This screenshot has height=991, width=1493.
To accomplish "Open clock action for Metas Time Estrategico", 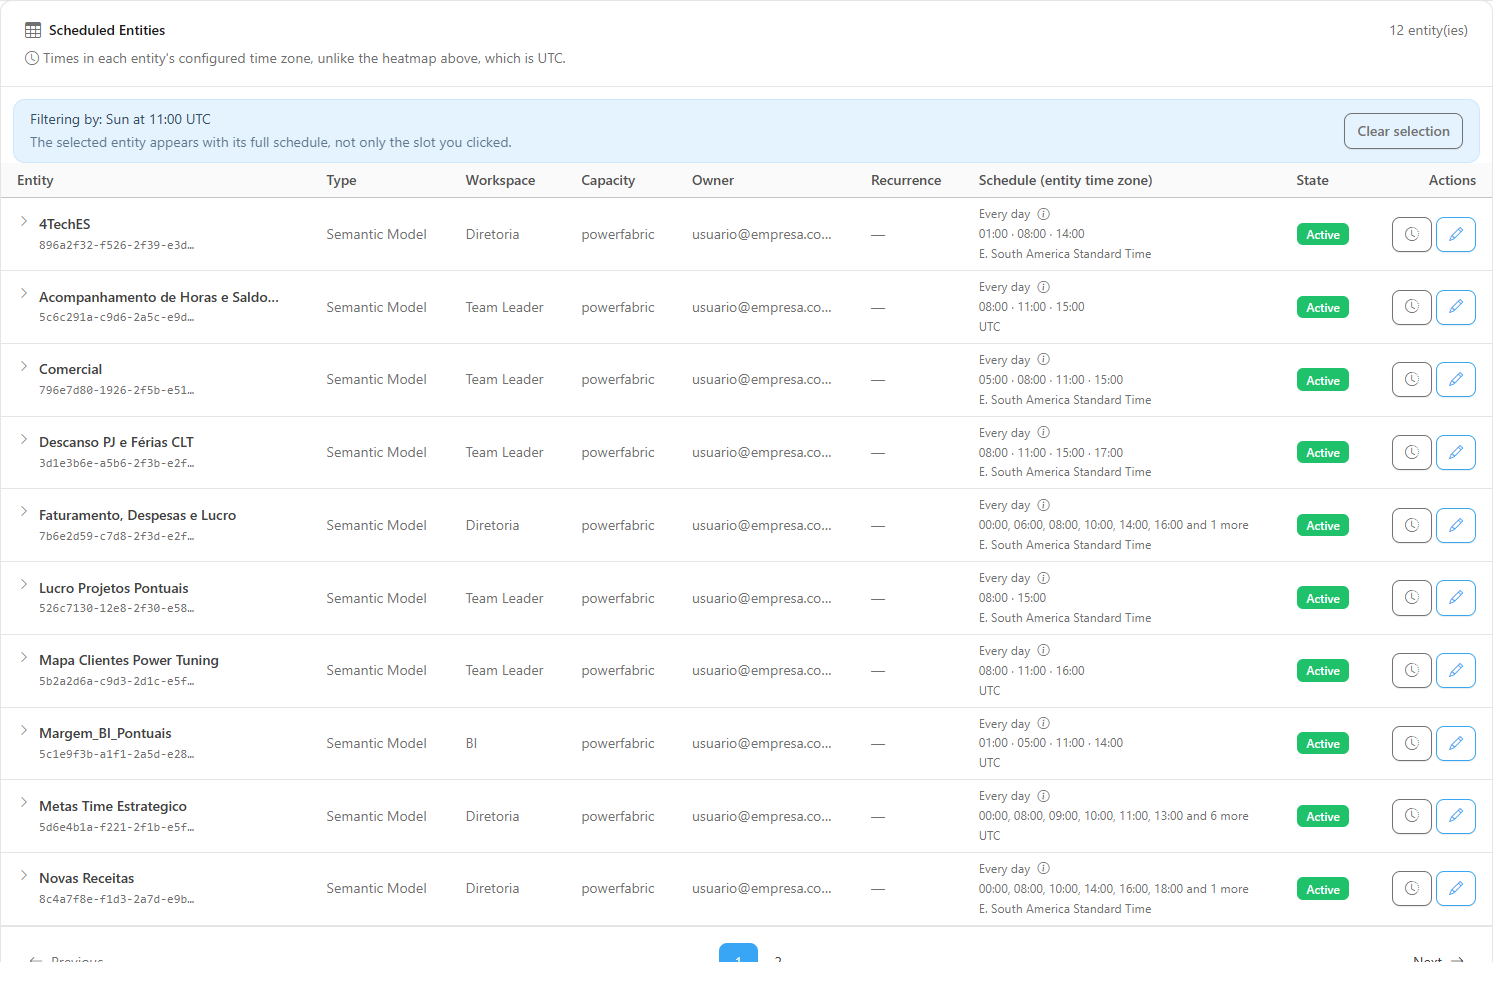I will tap(1411, 816).
